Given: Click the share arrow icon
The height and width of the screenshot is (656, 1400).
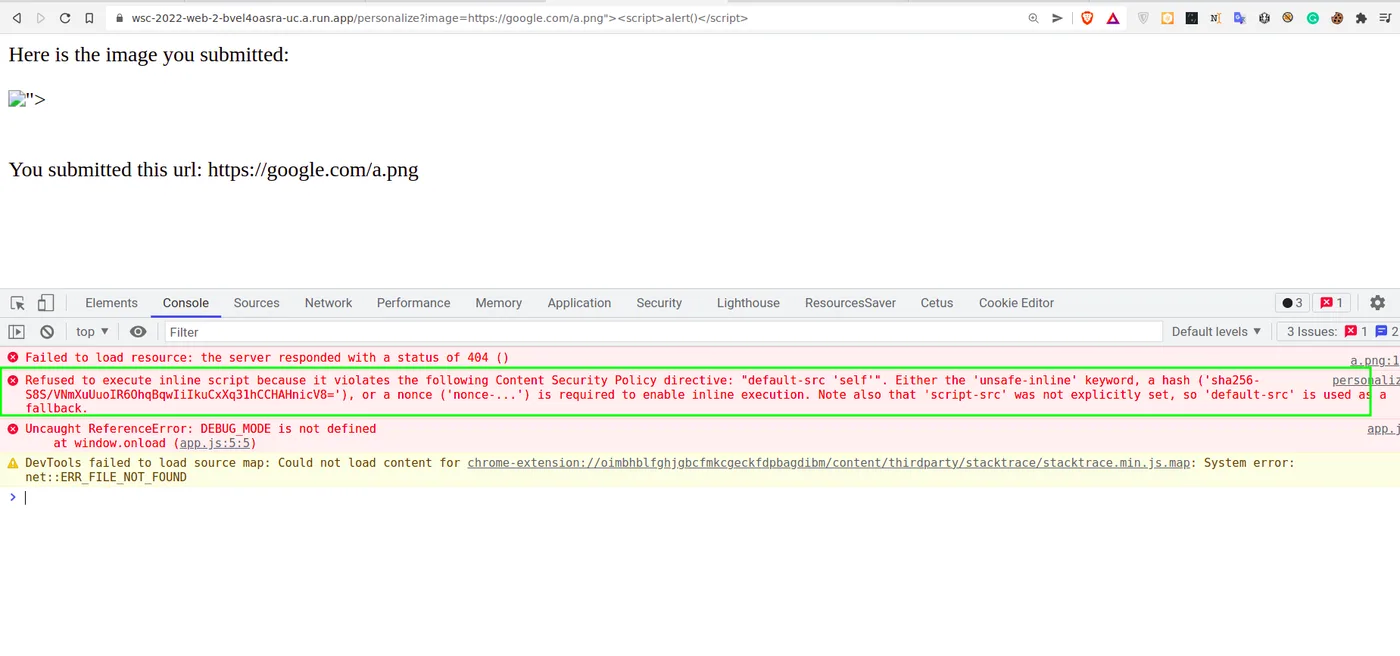Looking at the screenshot, I should [x=1057, y=18].
